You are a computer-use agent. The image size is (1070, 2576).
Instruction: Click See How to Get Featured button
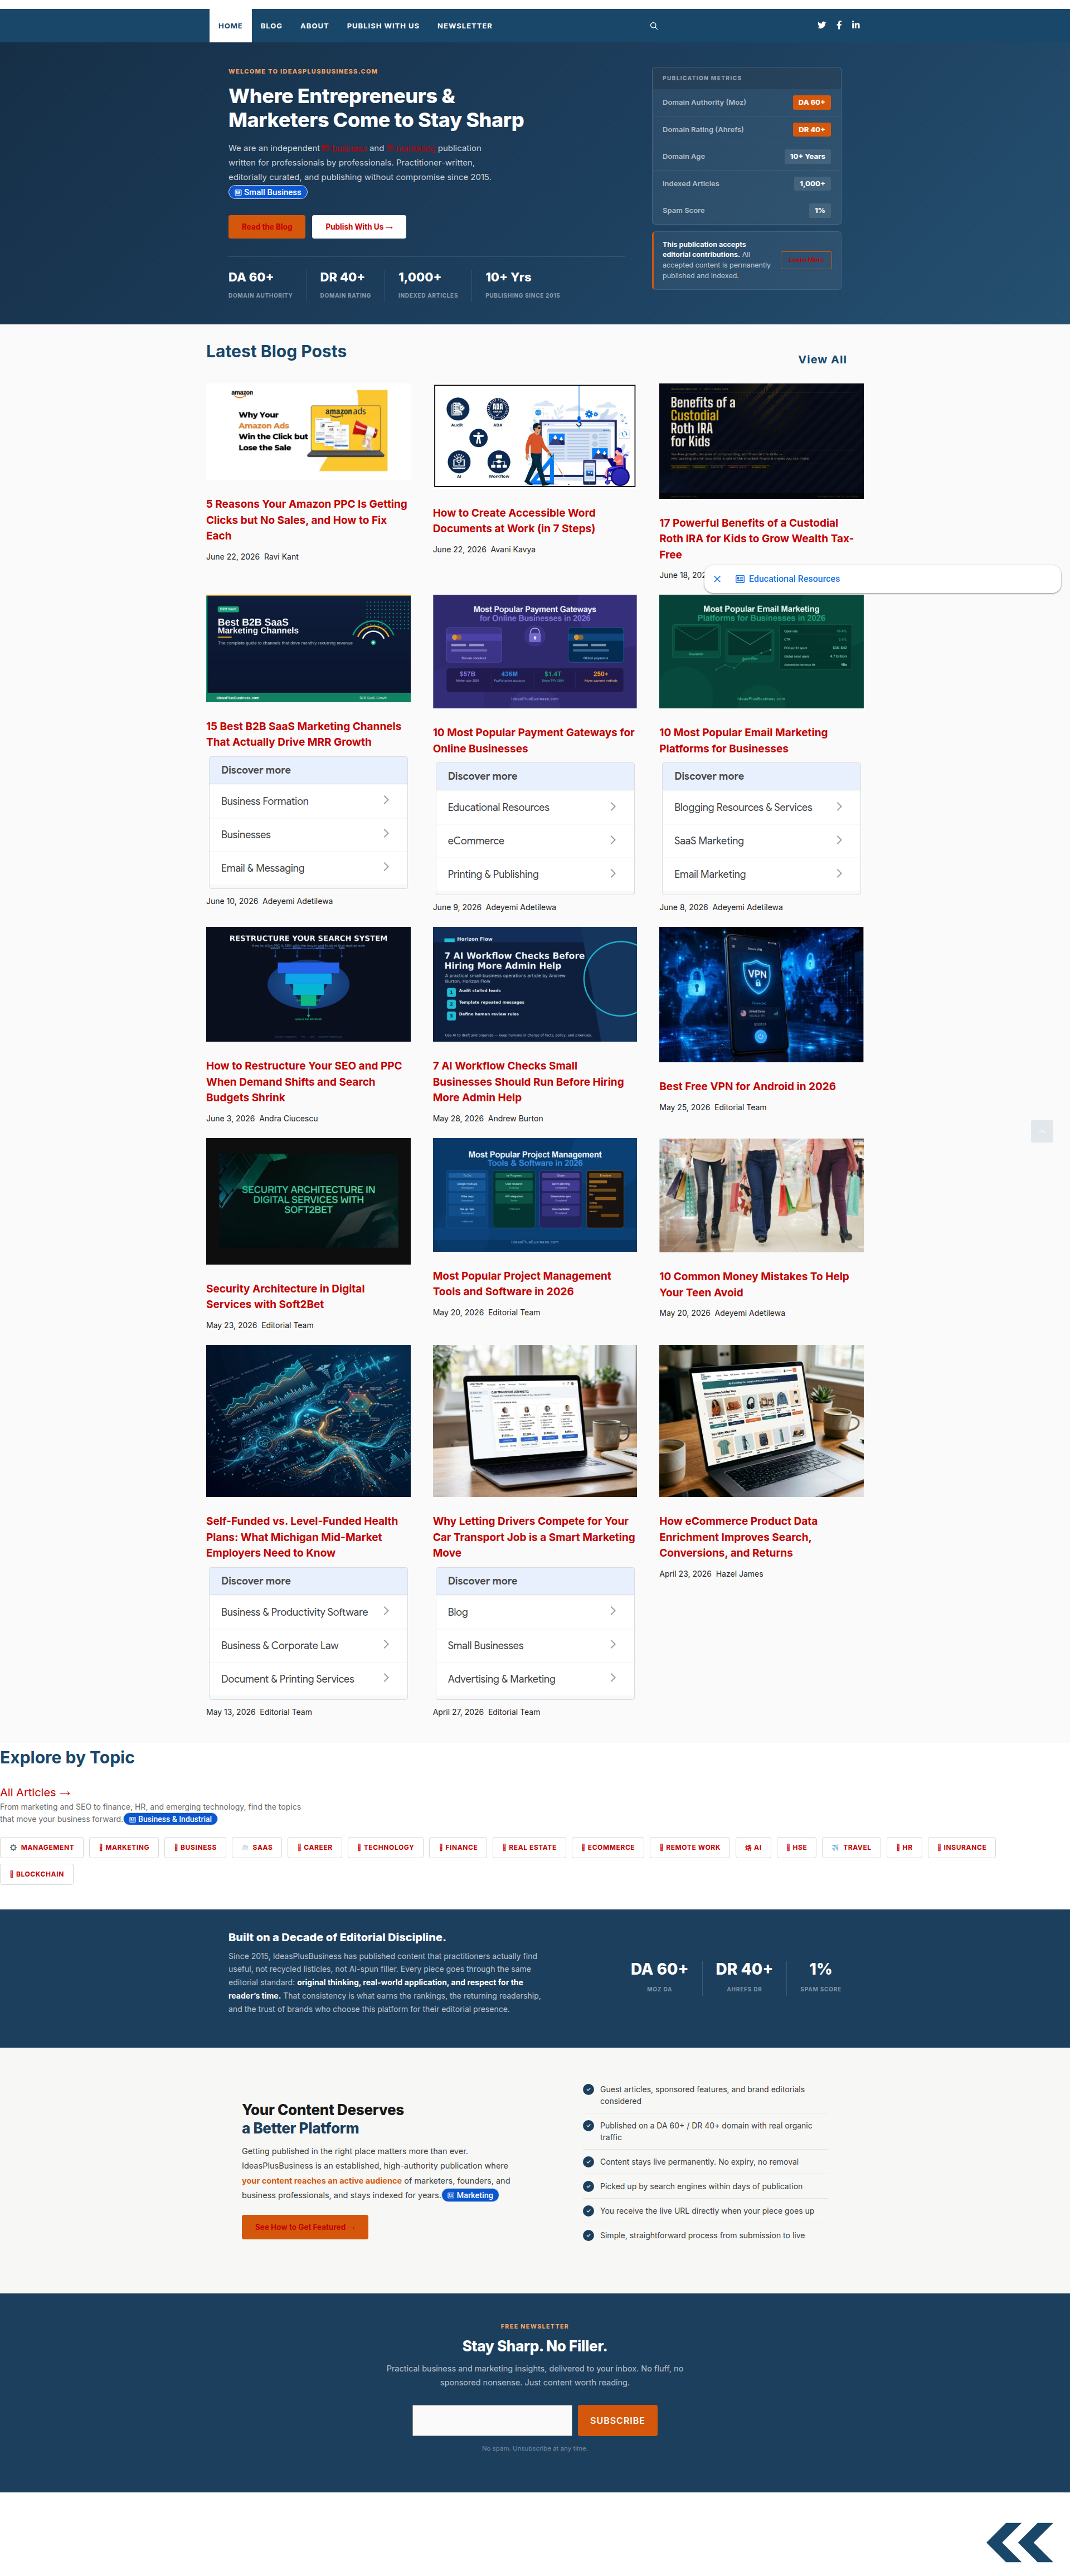(x=305, y=2227)
